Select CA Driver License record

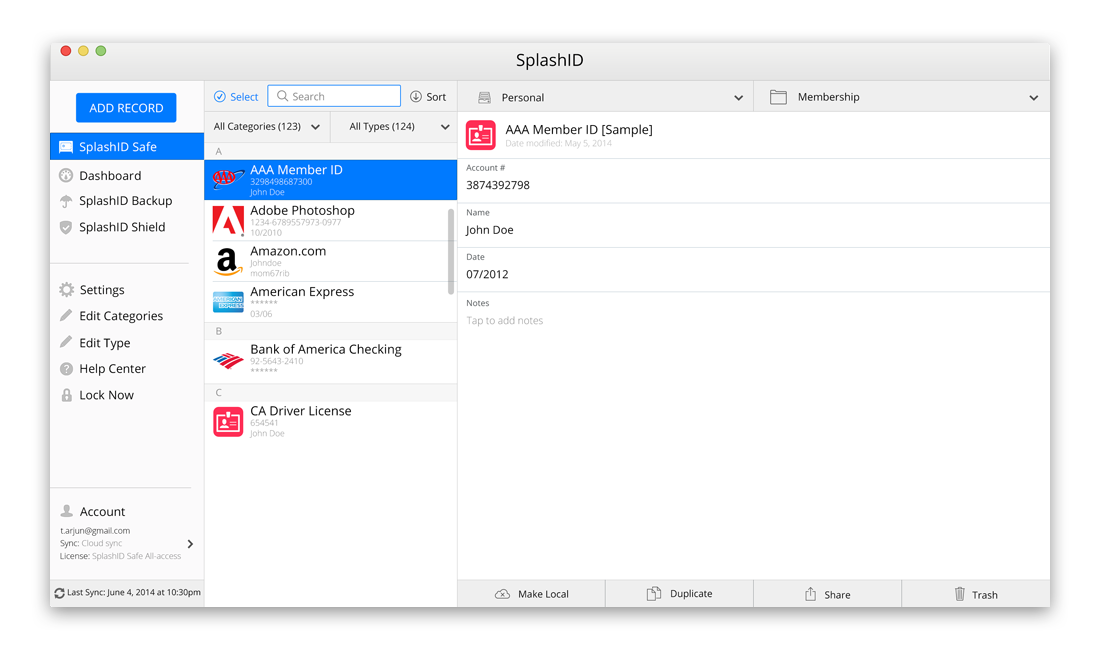point(330,421)
